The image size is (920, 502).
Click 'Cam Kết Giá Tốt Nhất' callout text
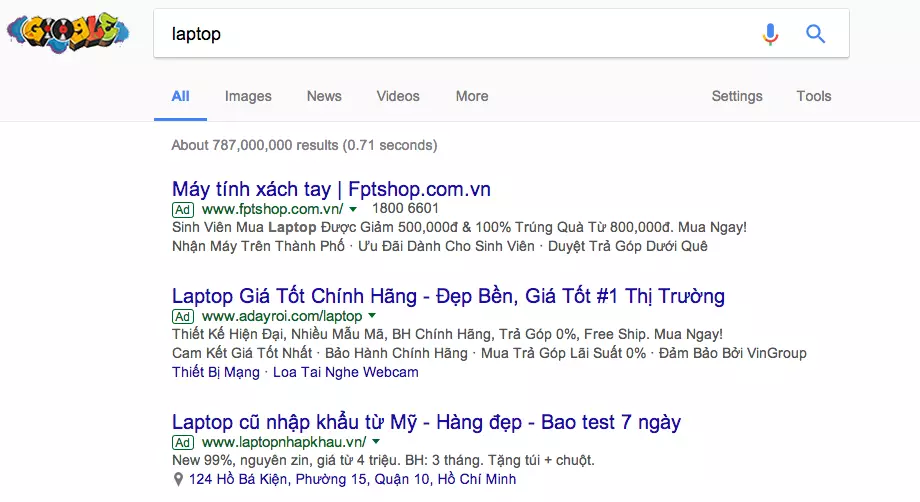[242, 353]
